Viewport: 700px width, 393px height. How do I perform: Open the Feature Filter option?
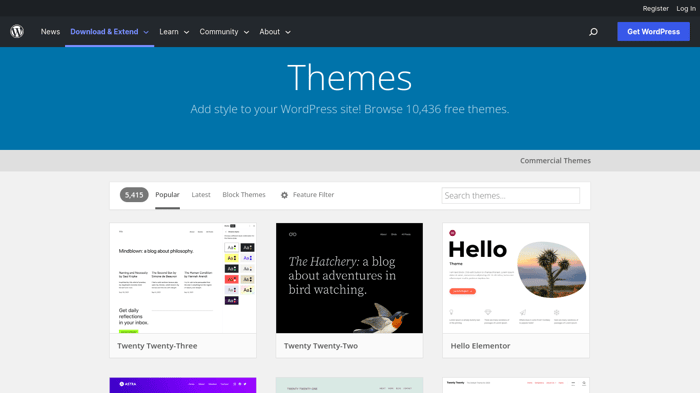313,195
